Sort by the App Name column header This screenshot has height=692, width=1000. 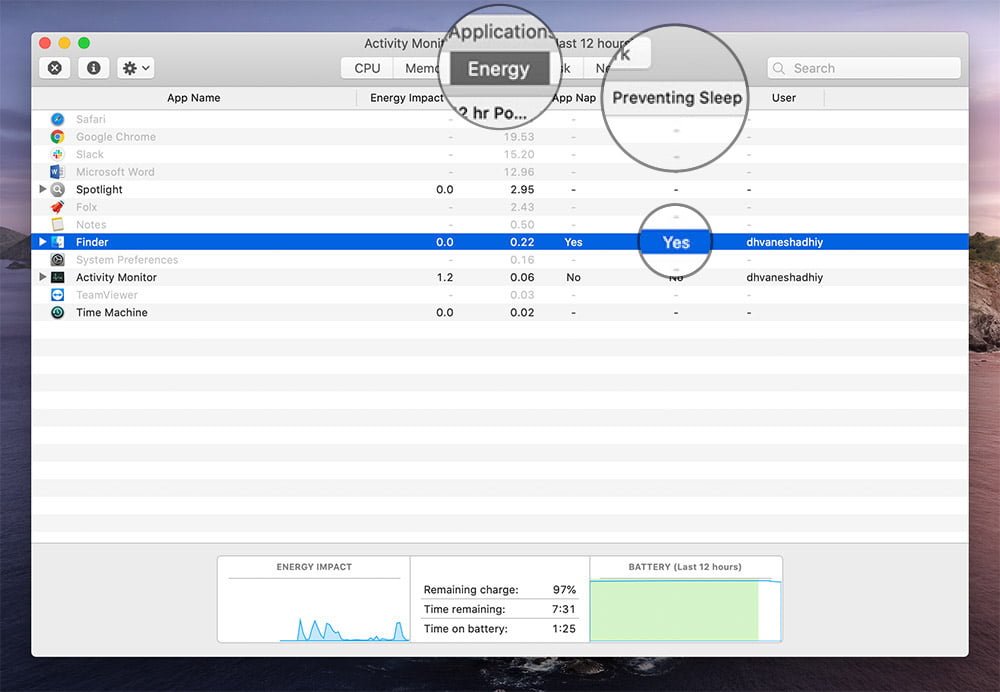(x=193, y=98)
